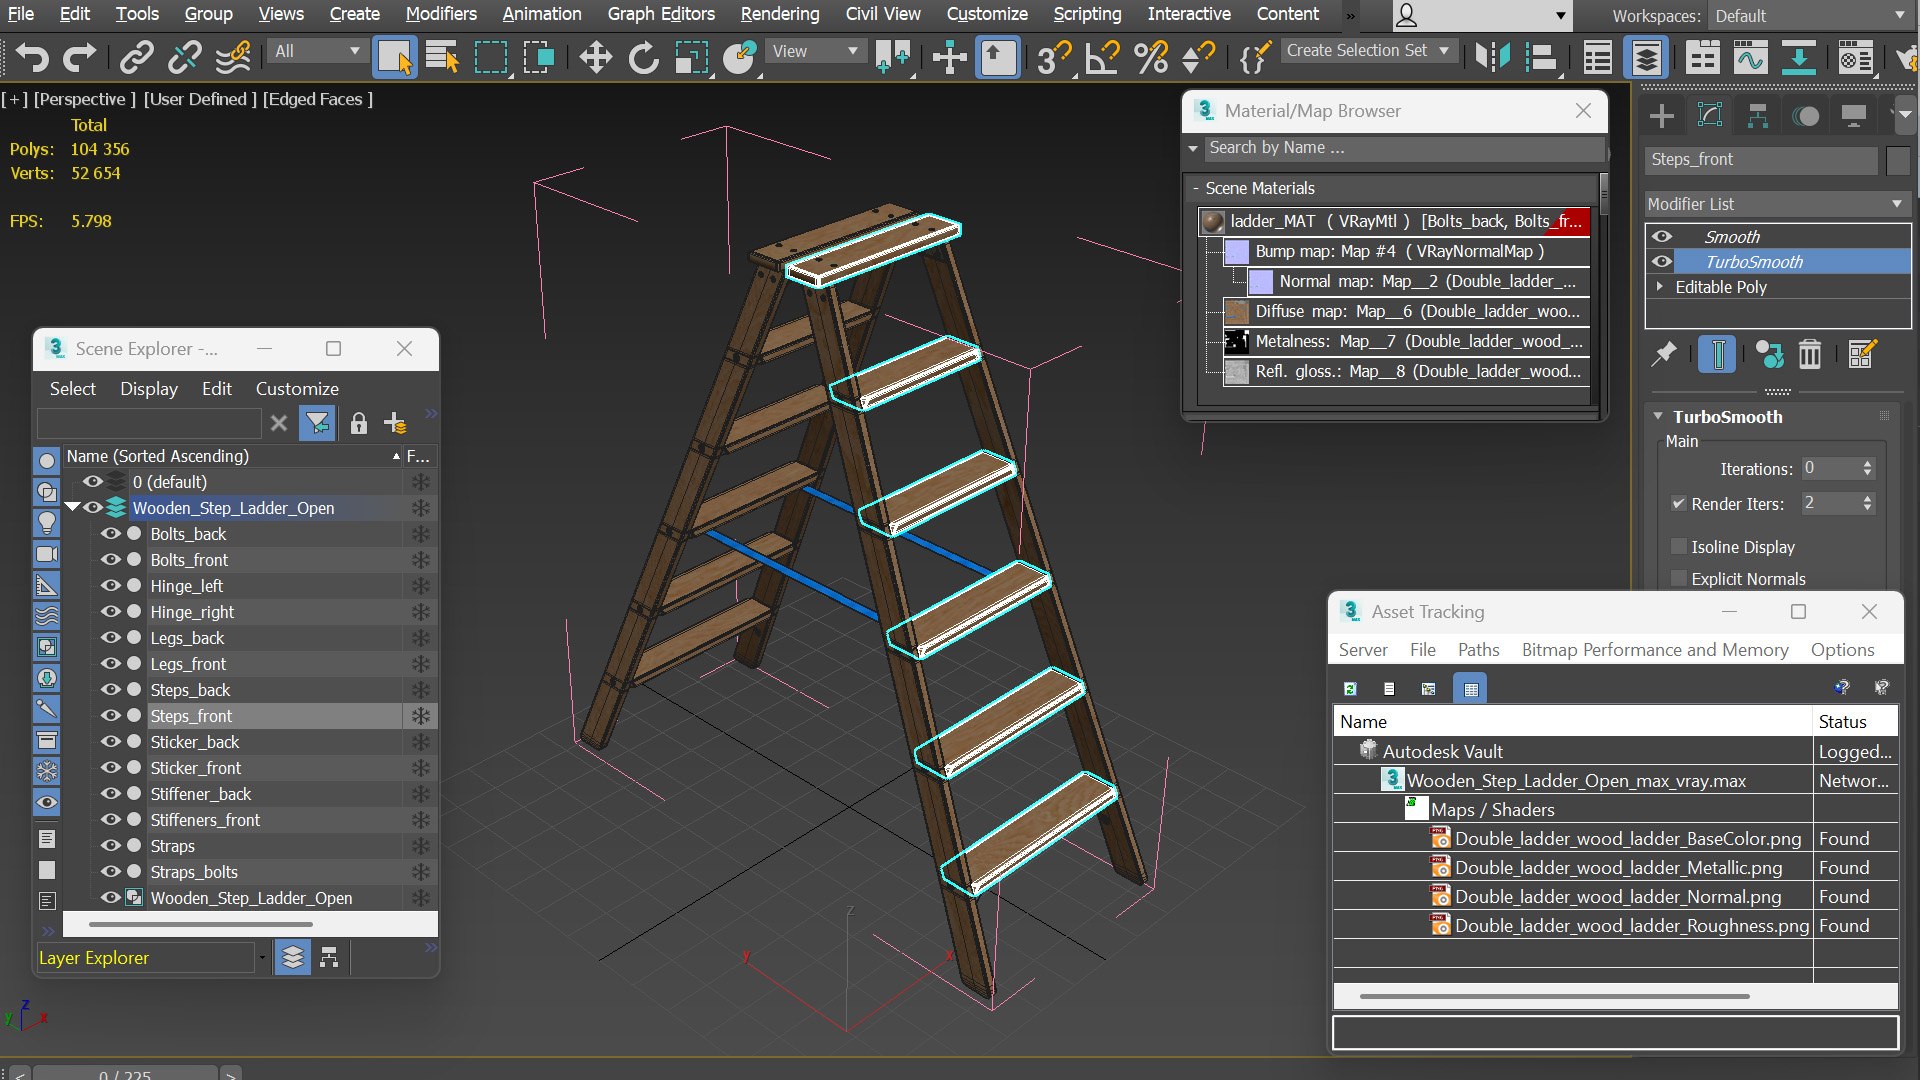
Task: Pin the modifier stack
Action: [1664, 354]
